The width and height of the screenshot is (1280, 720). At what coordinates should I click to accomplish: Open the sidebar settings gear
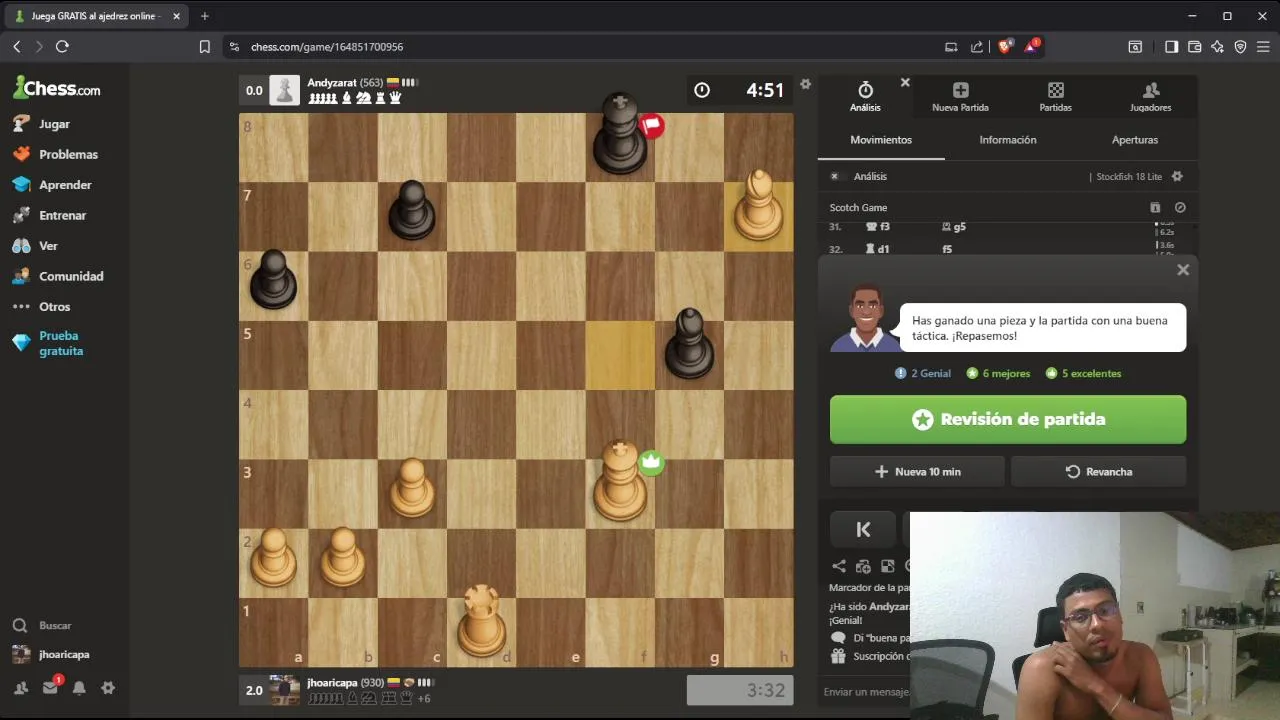[108, 688]
